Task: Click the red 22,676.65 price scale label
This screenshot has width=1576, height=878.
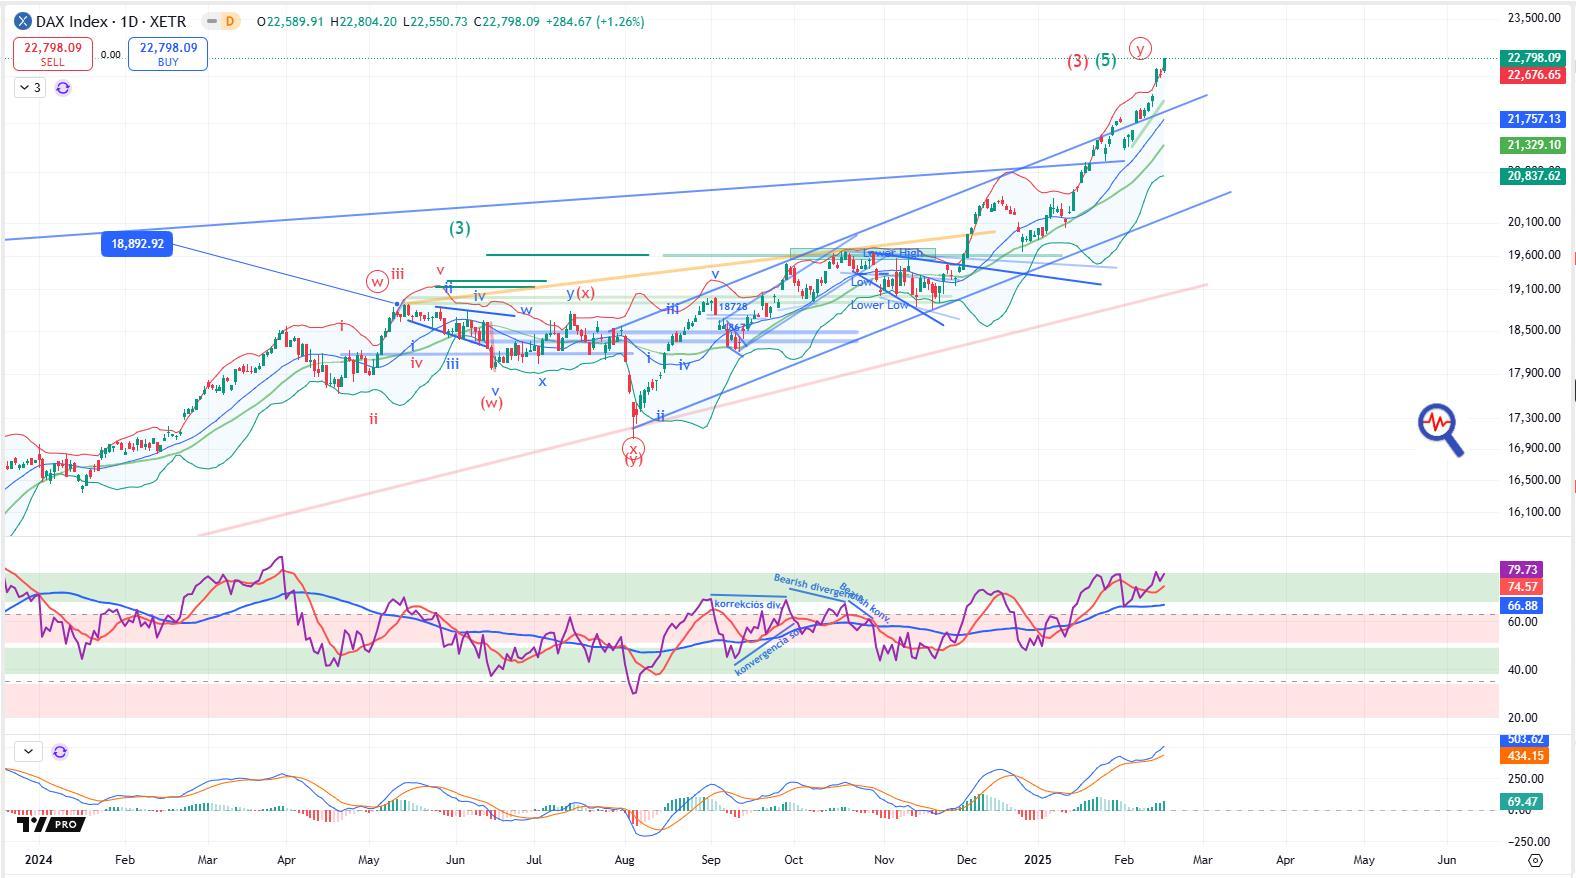Action: coord(1534,75)
